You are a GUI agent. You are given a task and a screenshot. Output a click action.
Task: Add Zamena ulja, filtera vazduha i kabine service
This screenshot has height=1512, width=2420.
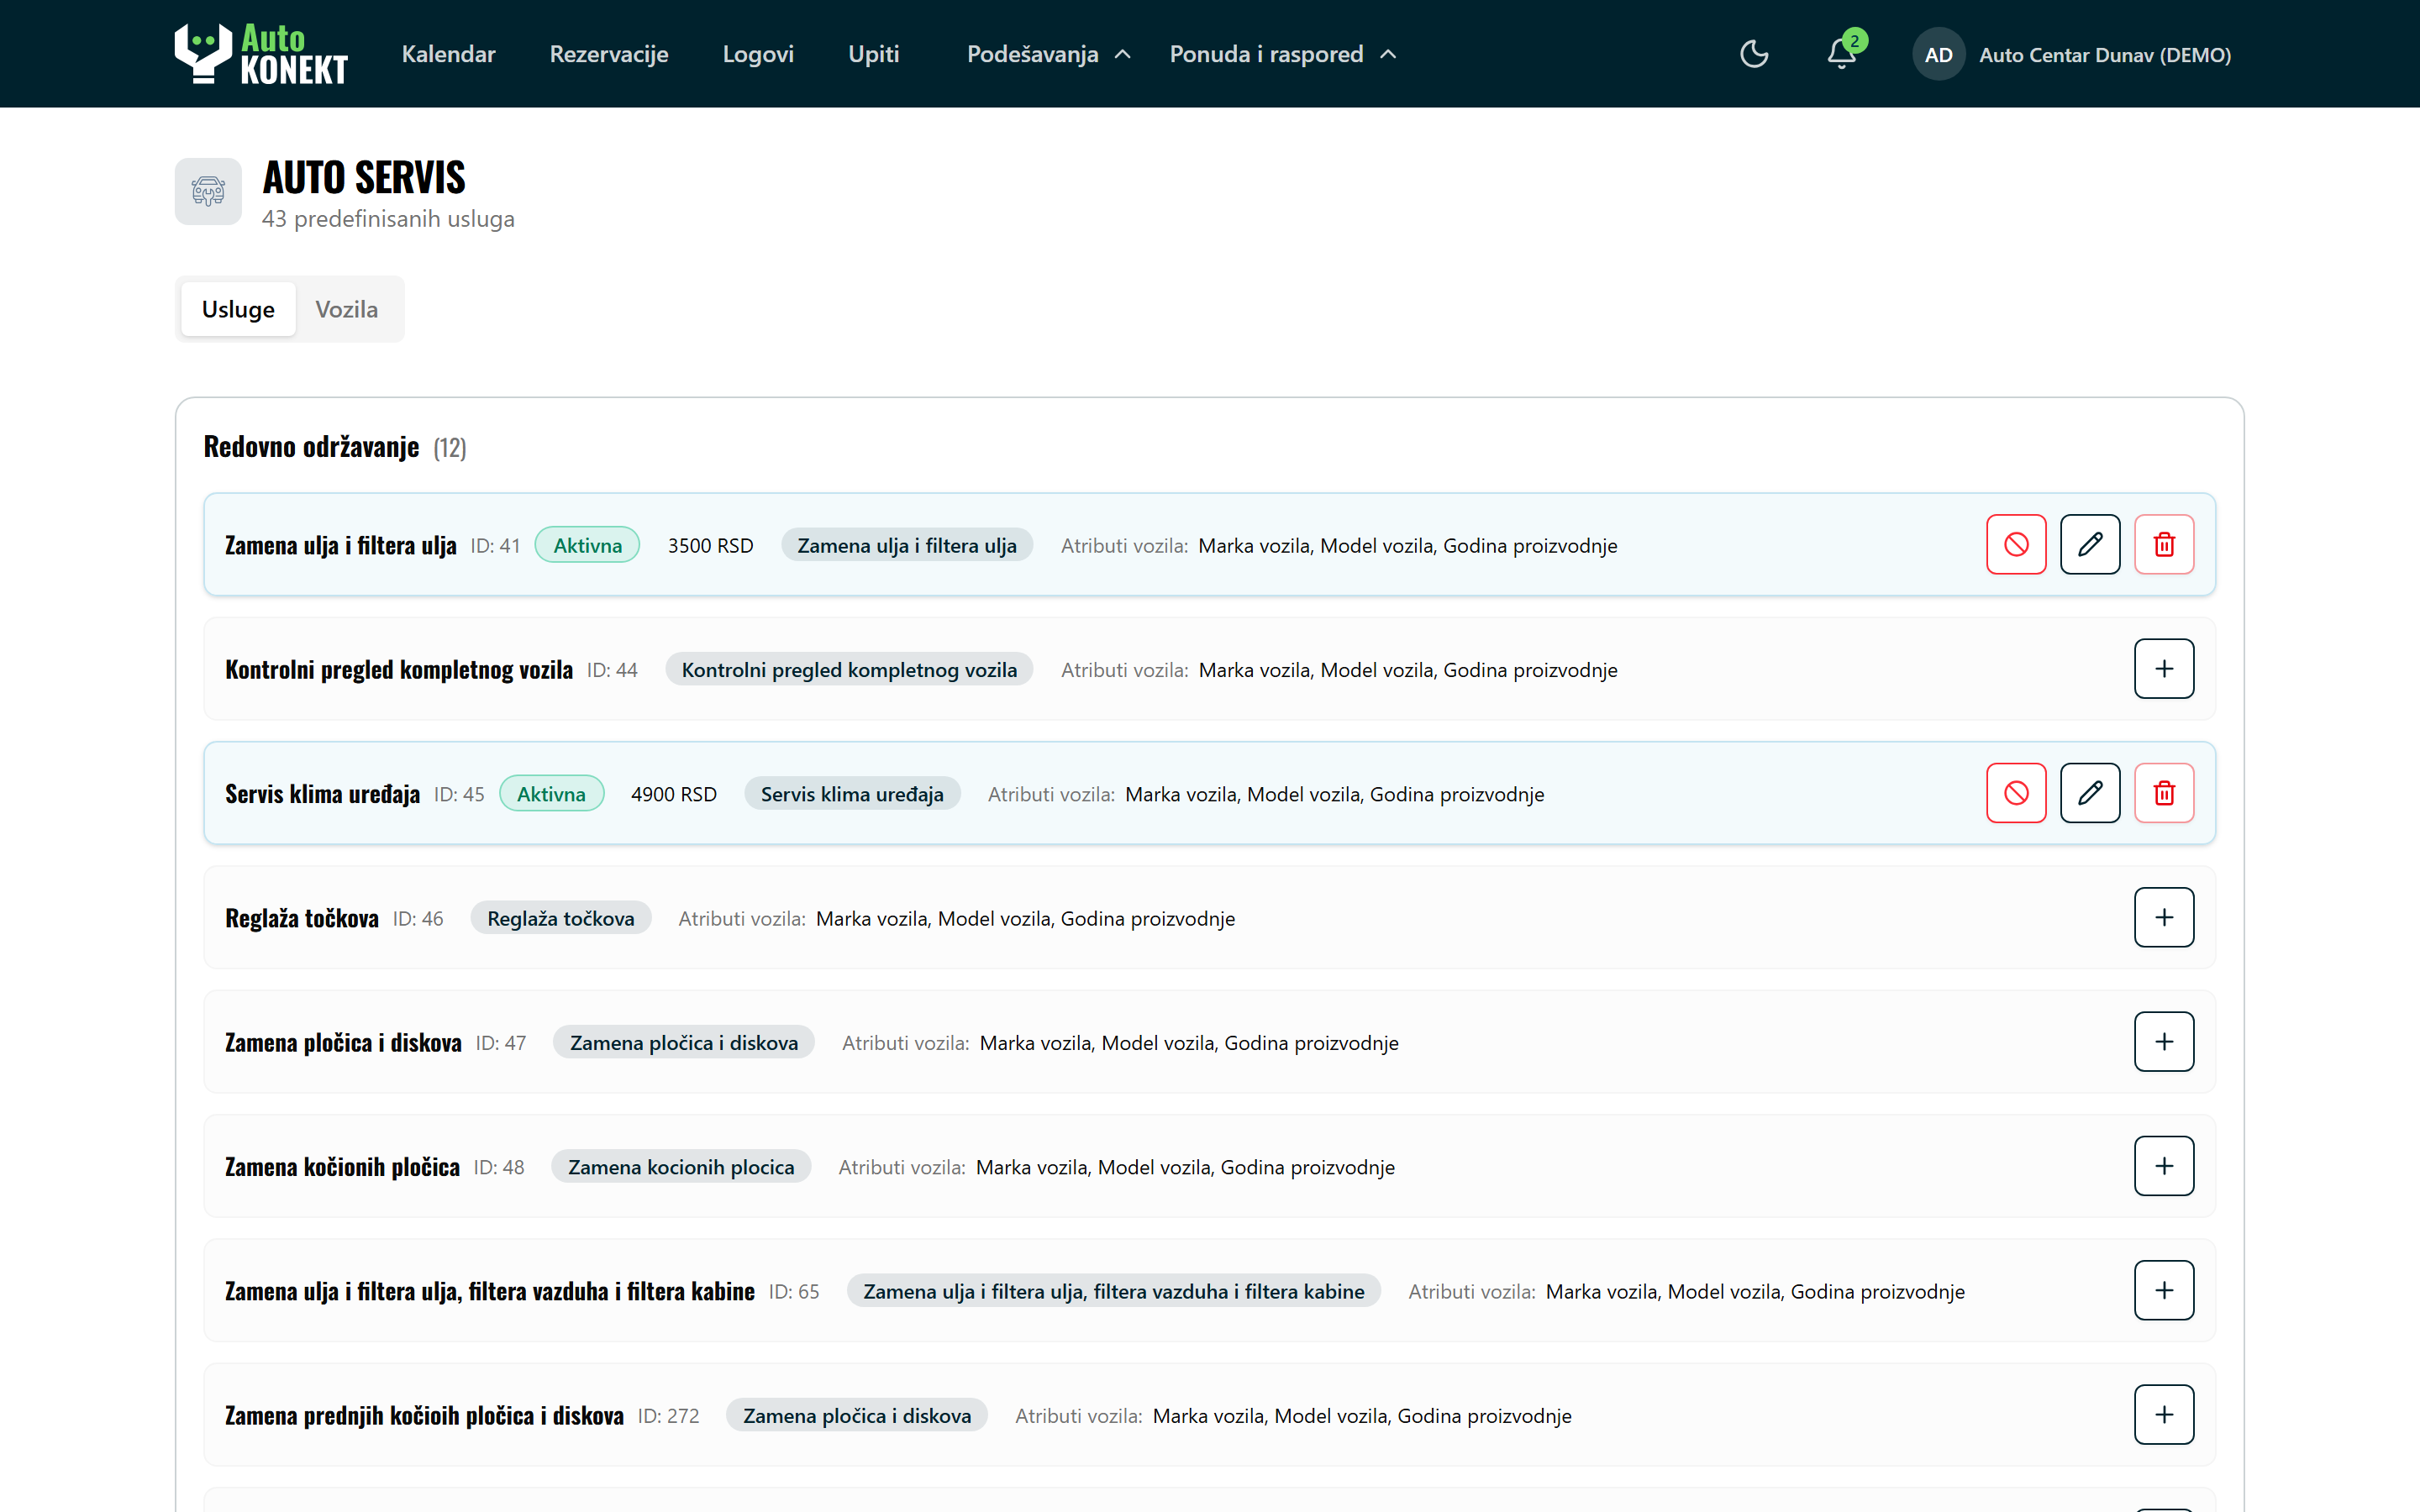tap(2164, 1290)
